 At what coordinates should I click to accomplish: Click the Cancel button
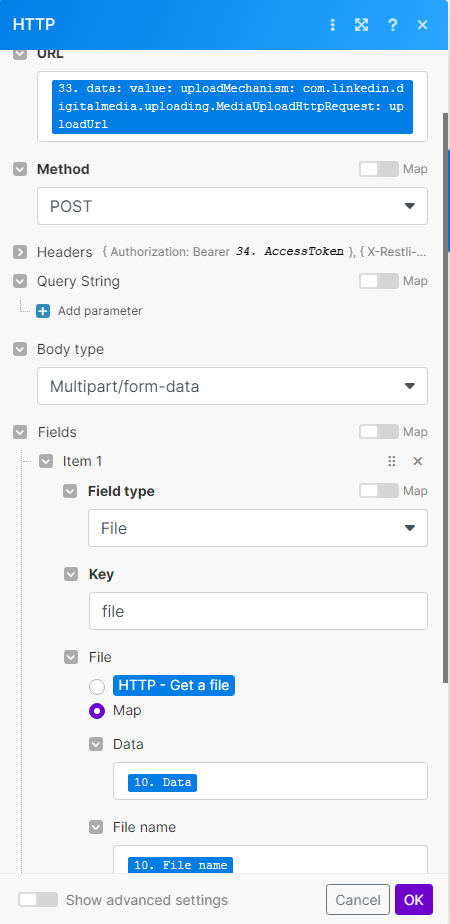coord(358,900)
